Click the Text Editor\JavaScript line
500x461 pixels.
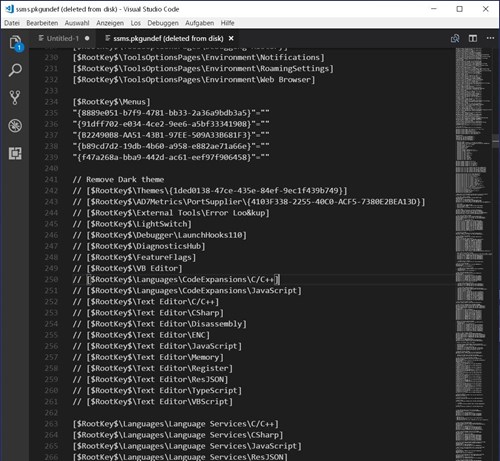click(157, 346)
